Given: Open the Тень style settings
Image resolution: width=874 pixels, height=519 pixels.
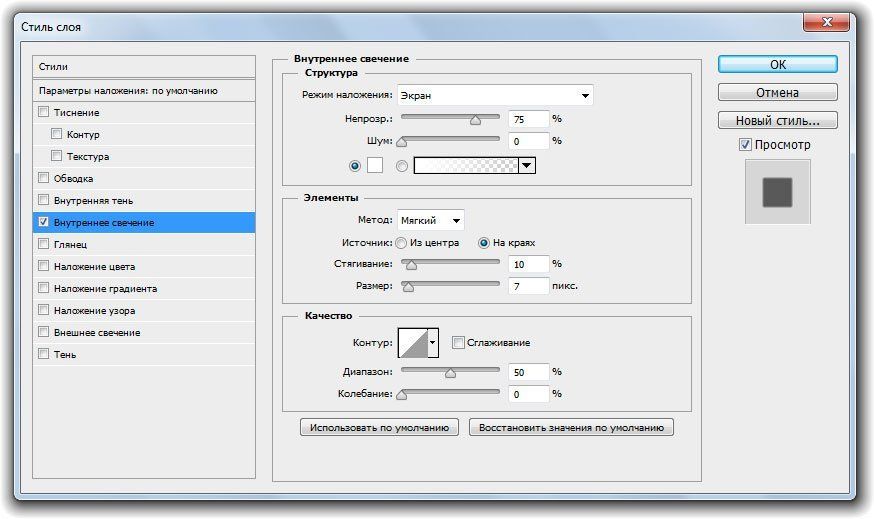Looking at the screenshot, I should [65, 354].
